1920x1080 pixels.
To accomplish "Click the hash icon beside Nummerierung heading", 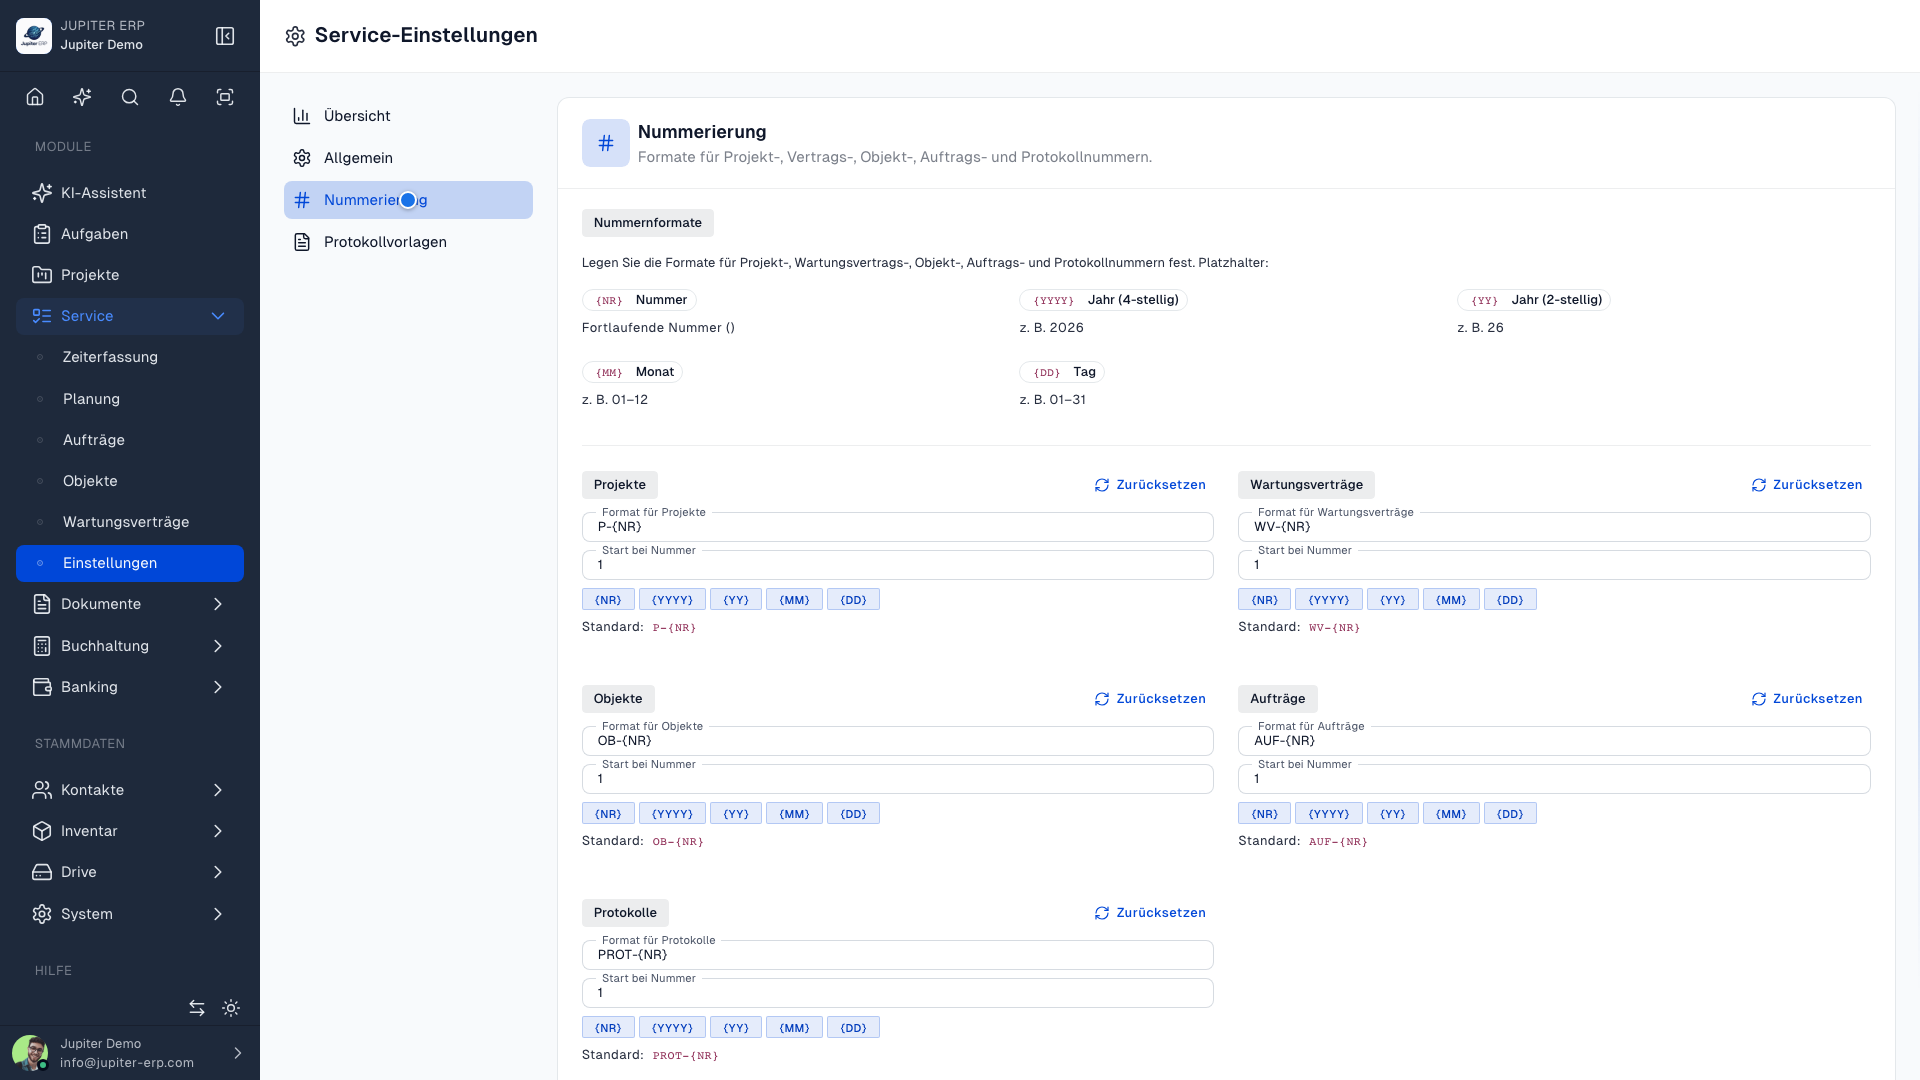I will [x=606, y=143].
